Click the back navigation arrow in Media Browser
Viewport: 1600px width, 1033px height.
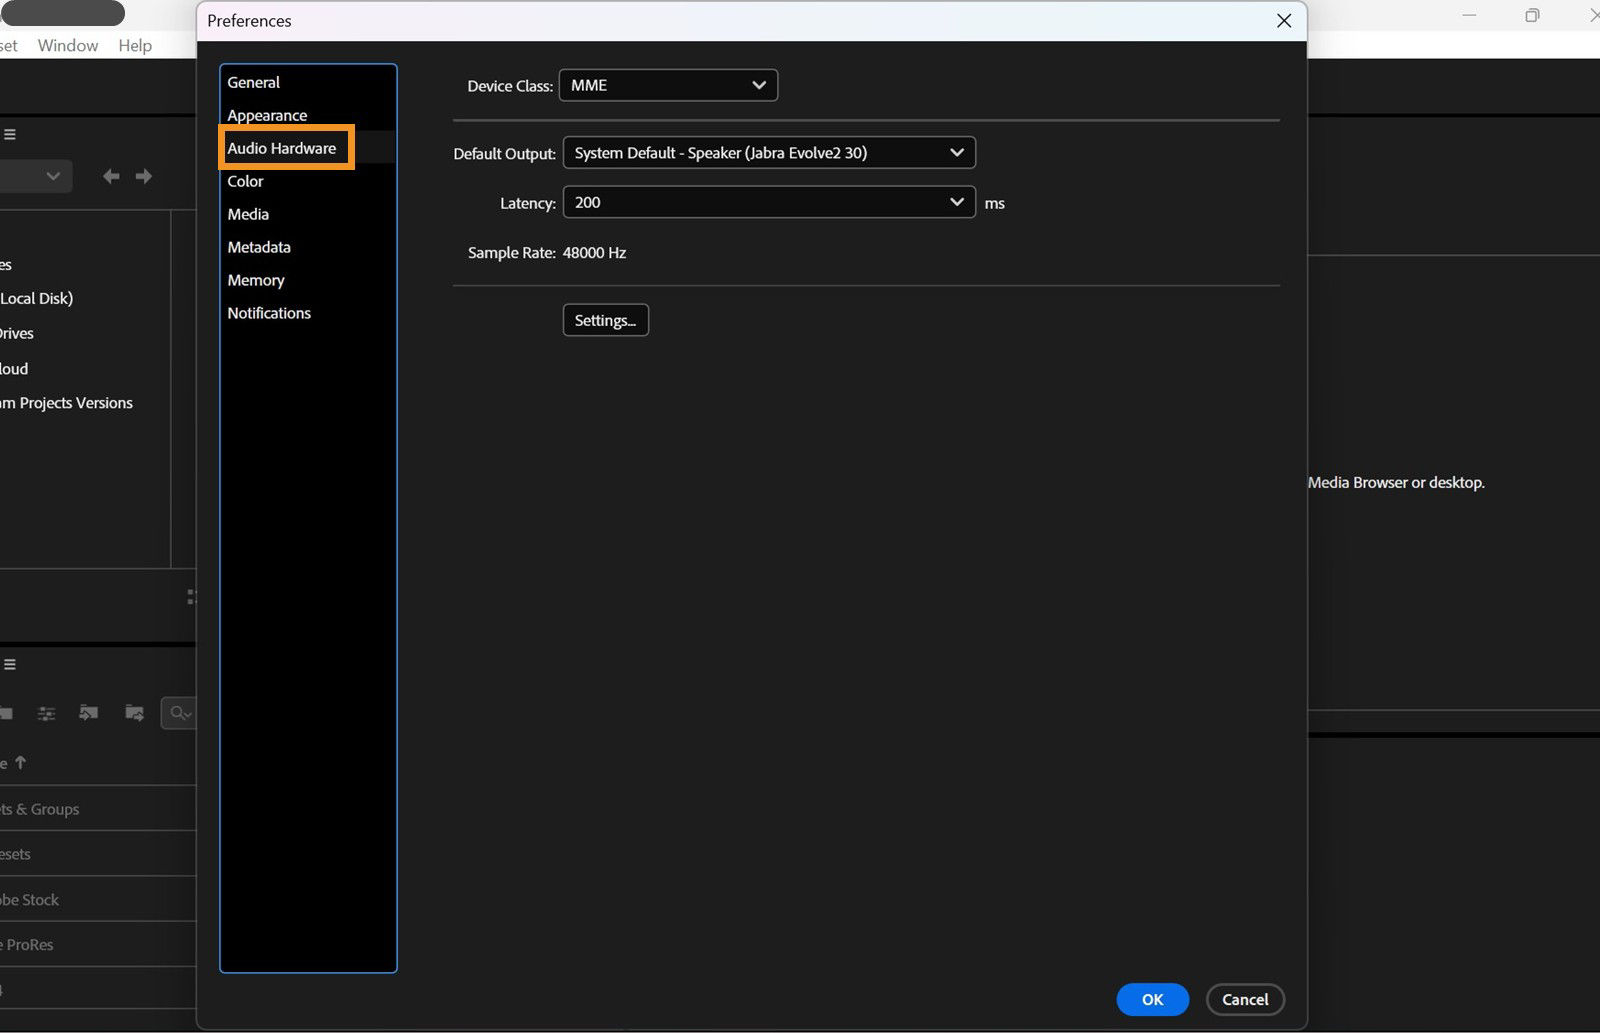click(111, 176)
